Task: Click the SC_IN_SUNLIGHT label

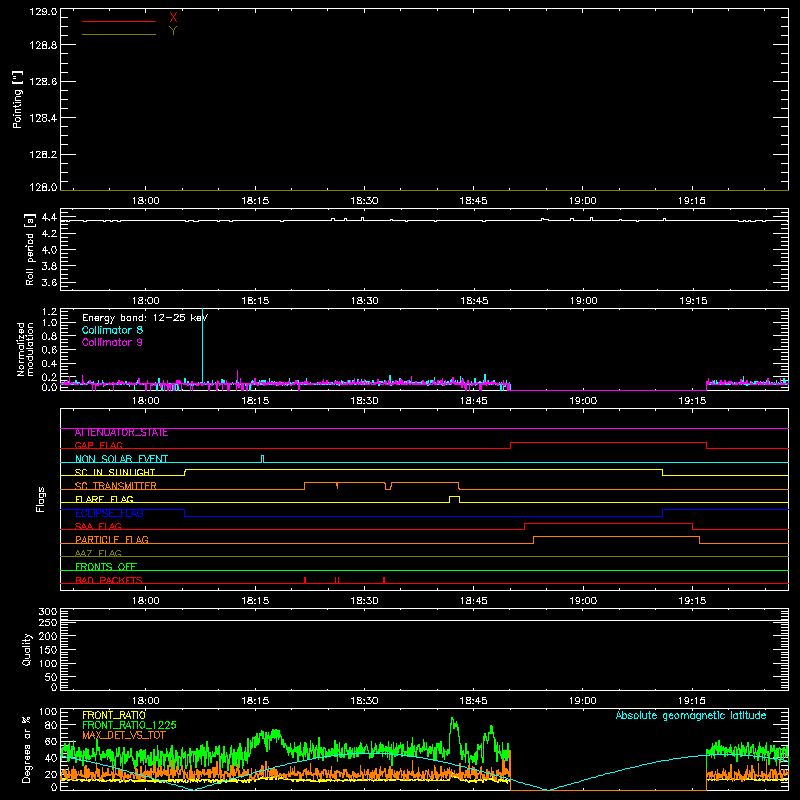Action: point(115,472)
